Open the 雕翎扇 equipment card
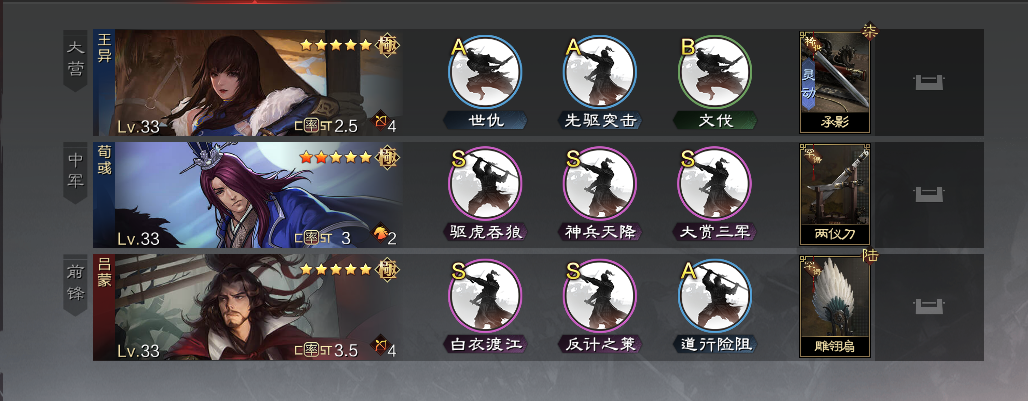This screenshot has height=401, width=1028. pyautogui.click(x=835, y=307)
